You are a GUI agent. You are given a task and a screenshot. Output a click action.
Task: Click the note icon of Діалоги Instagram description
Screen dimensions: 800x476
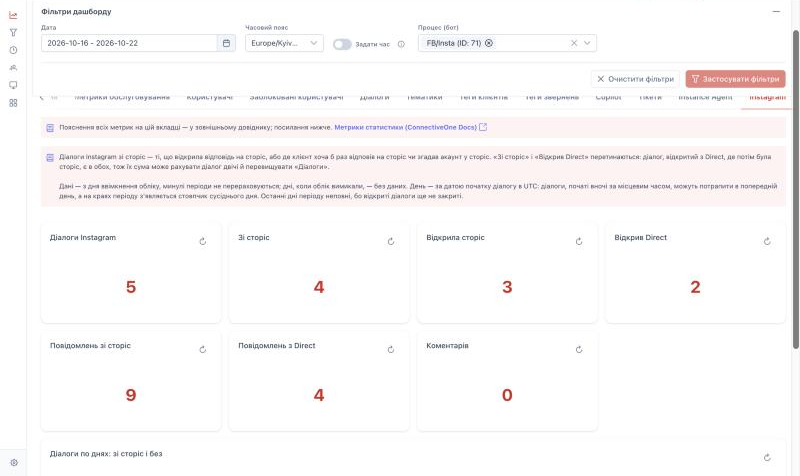point(50,158)
